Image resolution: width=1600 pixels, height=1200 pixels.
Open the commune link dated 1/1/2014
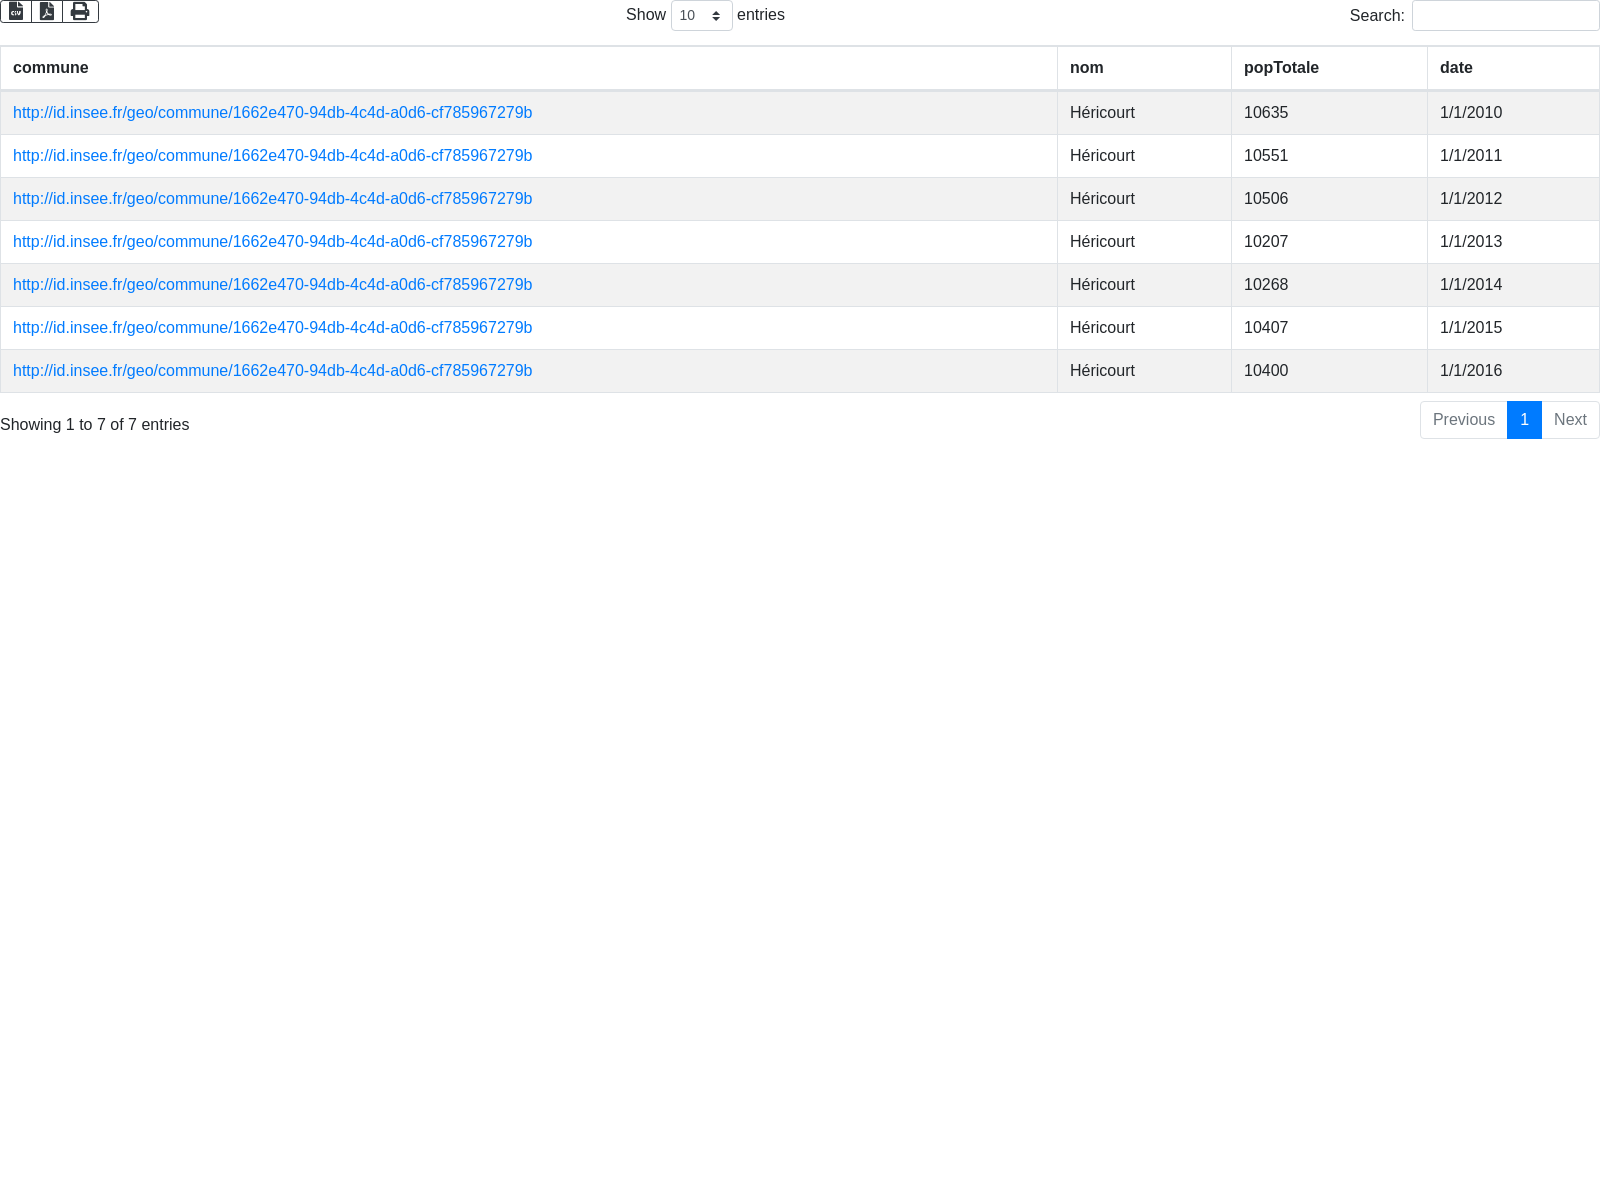[272, 285]
